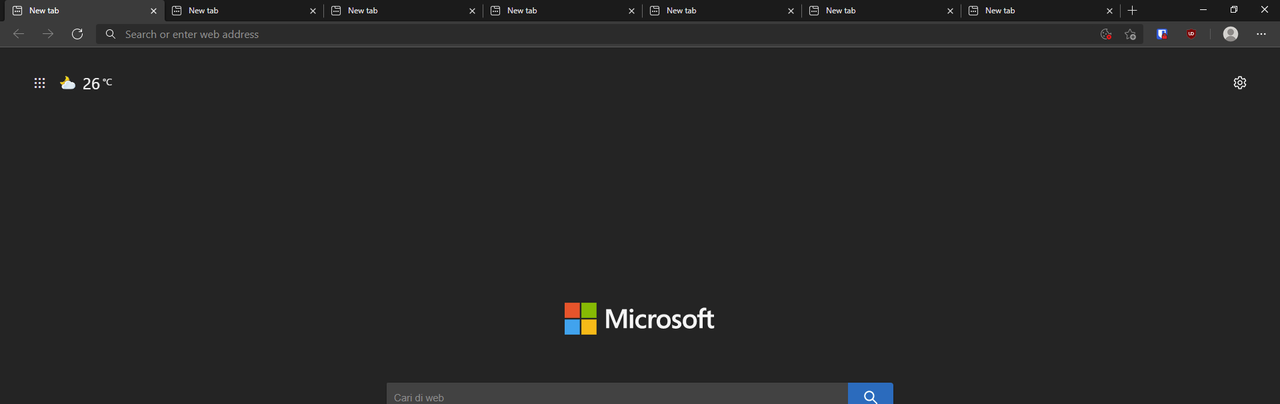The image size is (1280, 404).
Task: Close the seventh New tab
Action: point(1109,11)
